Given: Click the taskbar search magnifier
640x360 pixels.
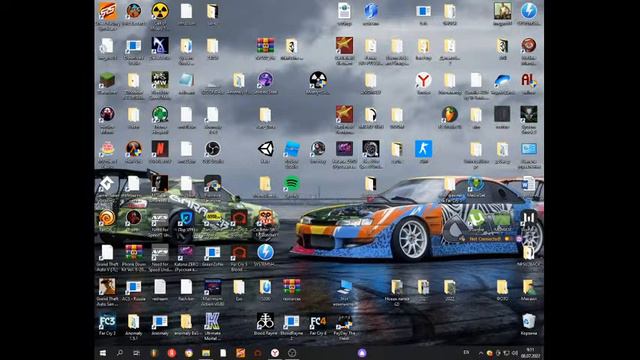Looking at the screenshot, I should coord(120,353).
